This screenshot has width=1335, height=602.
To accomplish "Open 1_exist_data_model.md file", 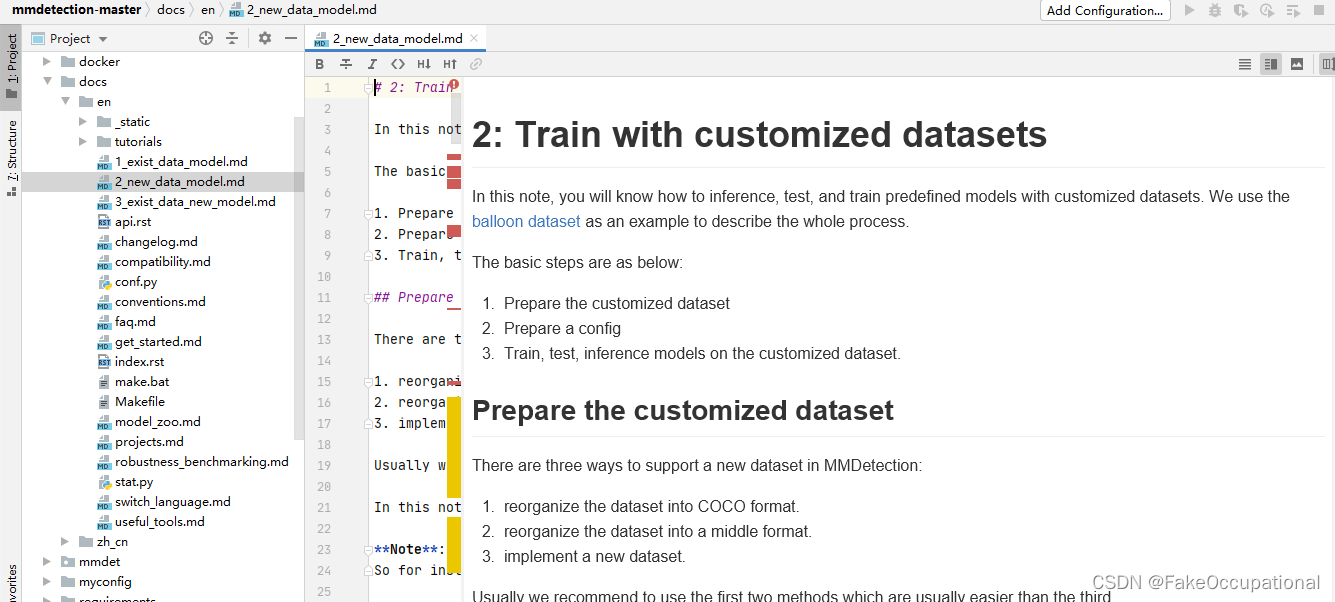I will coord(180,161).
